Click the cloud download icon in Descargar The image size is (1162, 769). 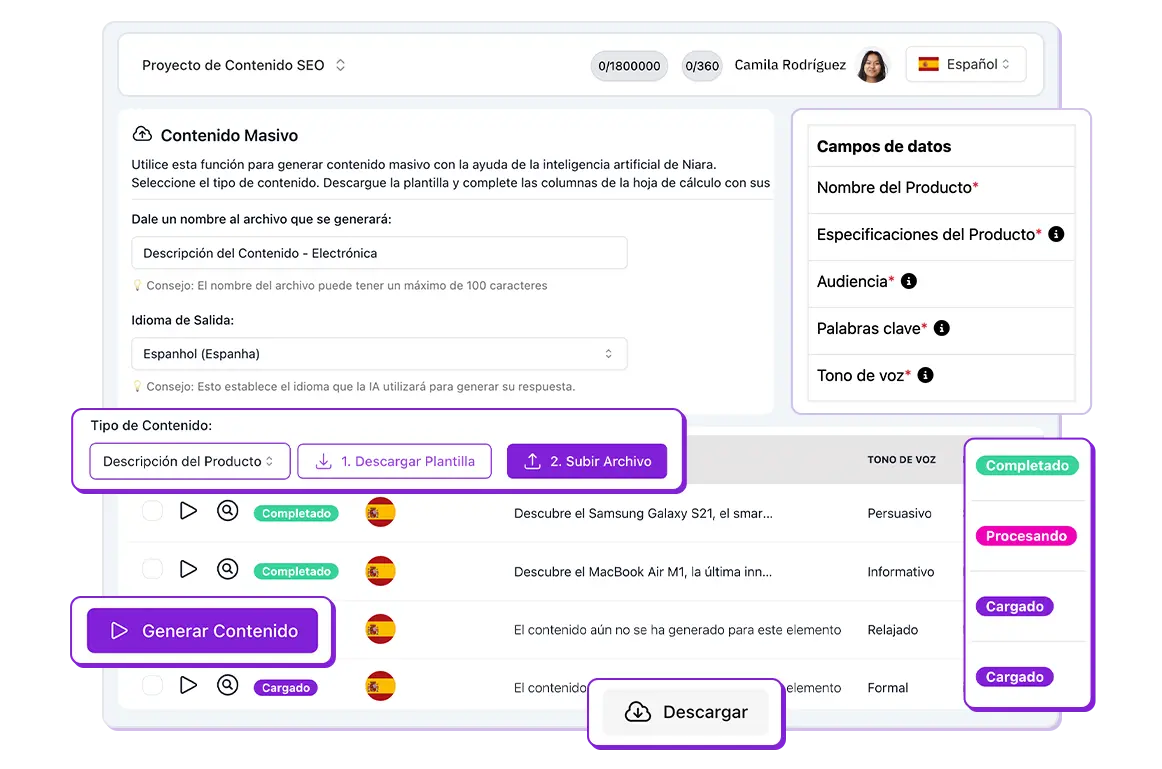(x=637, y=712)
